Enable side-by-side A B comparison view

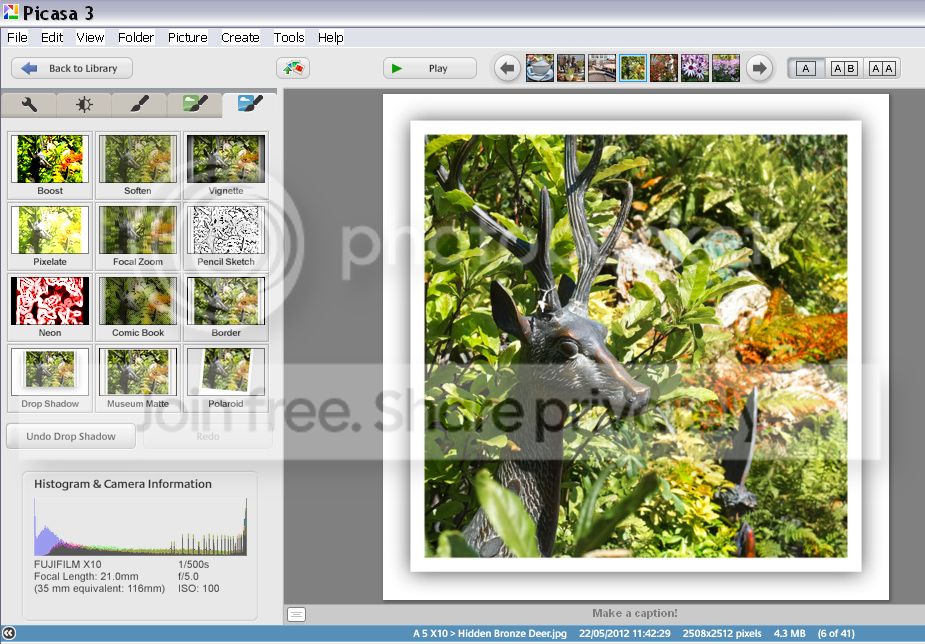pyautogui.click(x=844, y=68)
